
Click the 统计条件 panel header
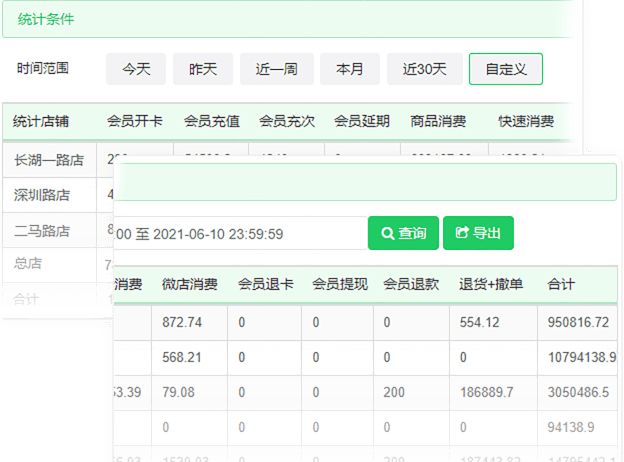46,19
